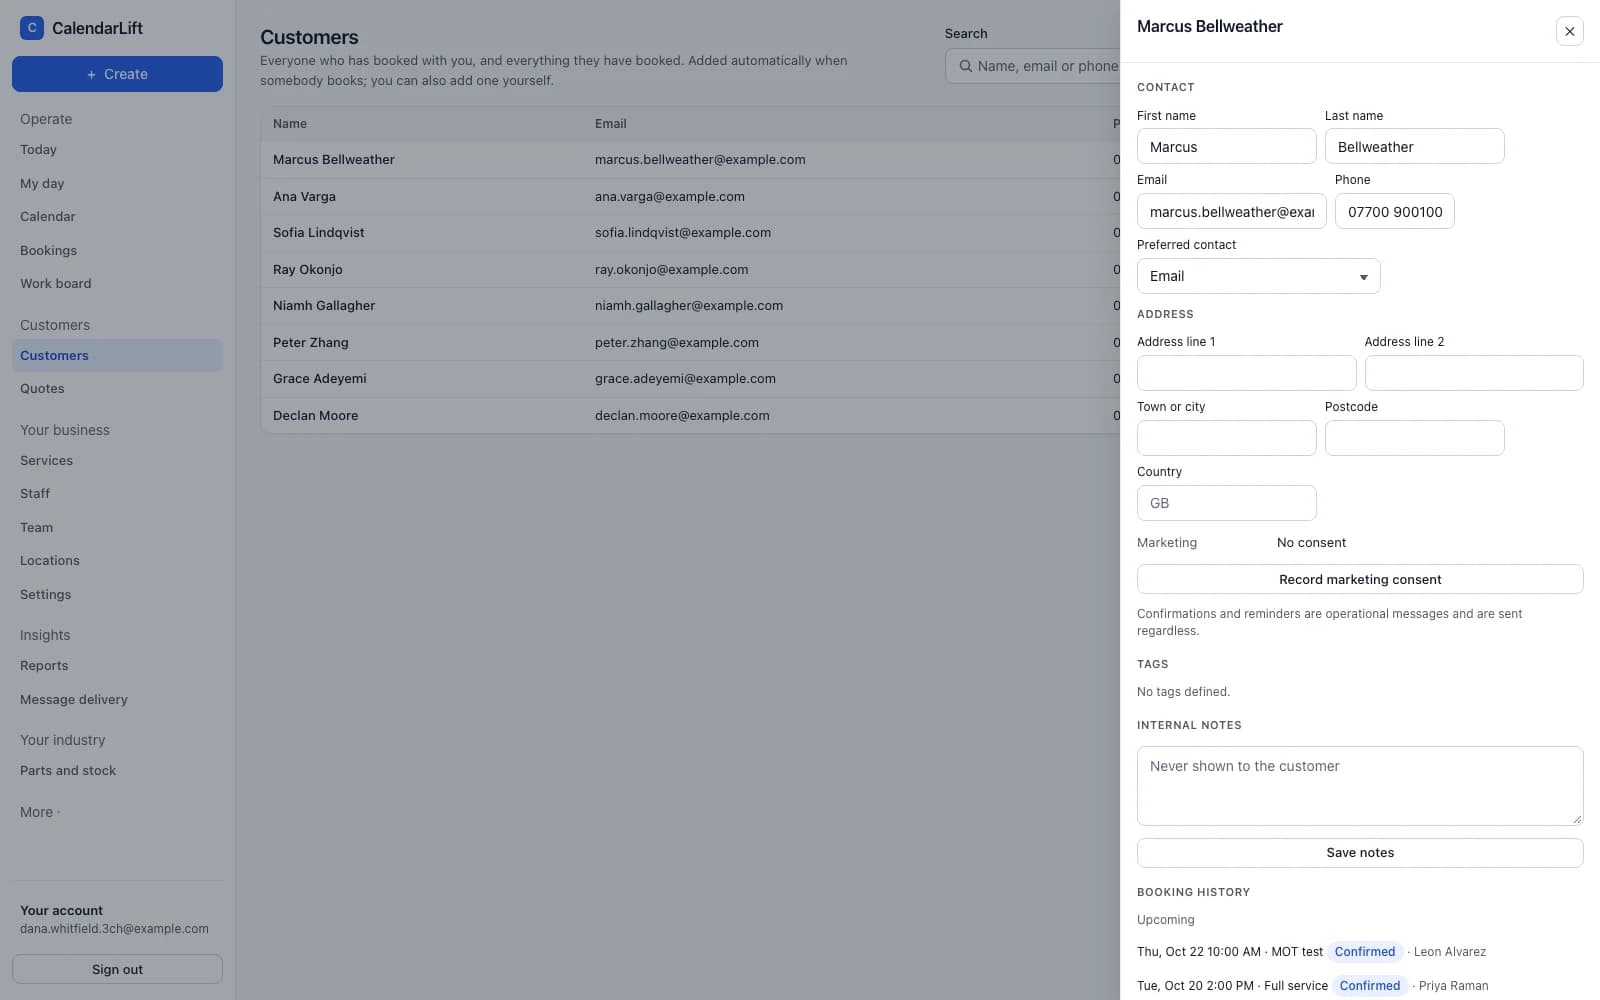Focus the First name field
Screen dimensions: 1600x1000
[x=1226, y=147]
